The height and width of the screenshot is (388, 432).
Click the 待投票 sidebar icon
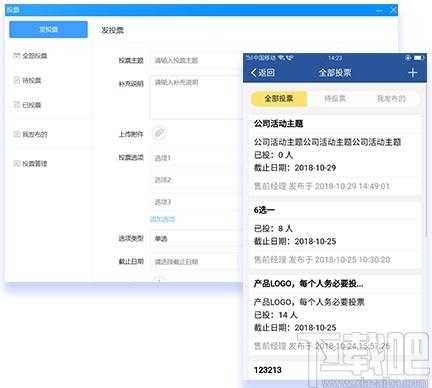(16, 80)
